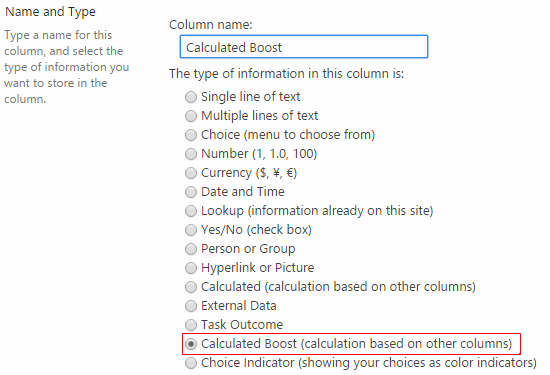550x375 pixels.
Task: Select the Number (1, 1.0, 100) type
Action: 191,154
